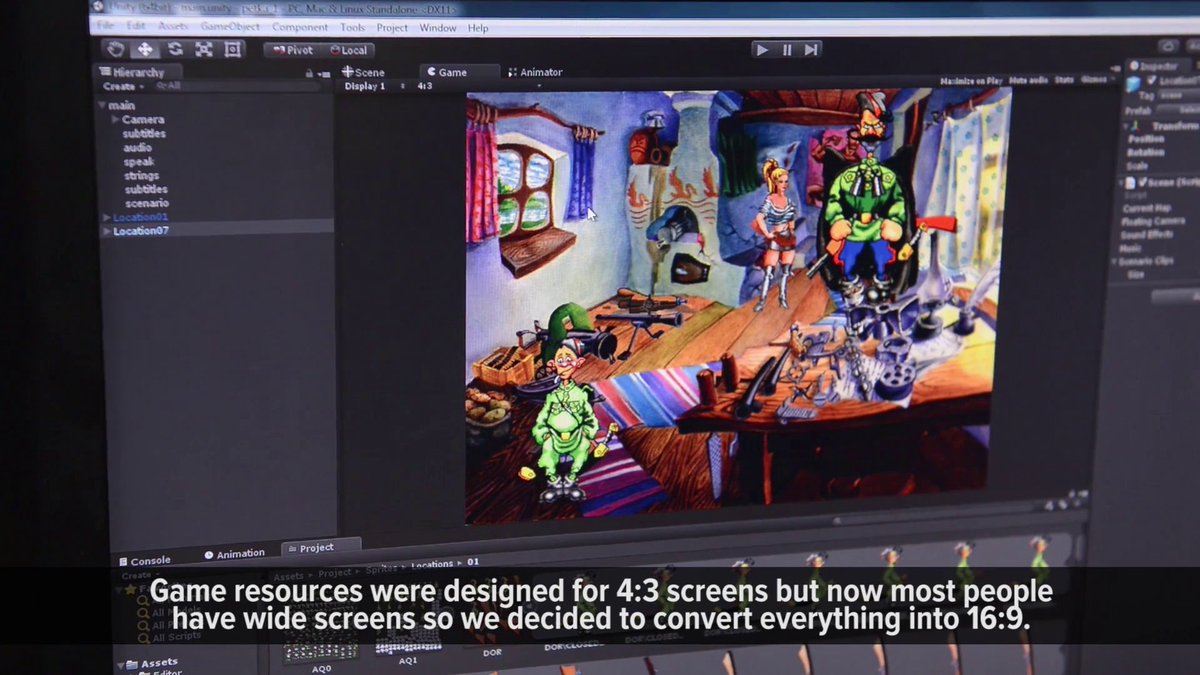Open the Tools menu
This screenshot has height=675, width=1200.
tap(352, 28)
